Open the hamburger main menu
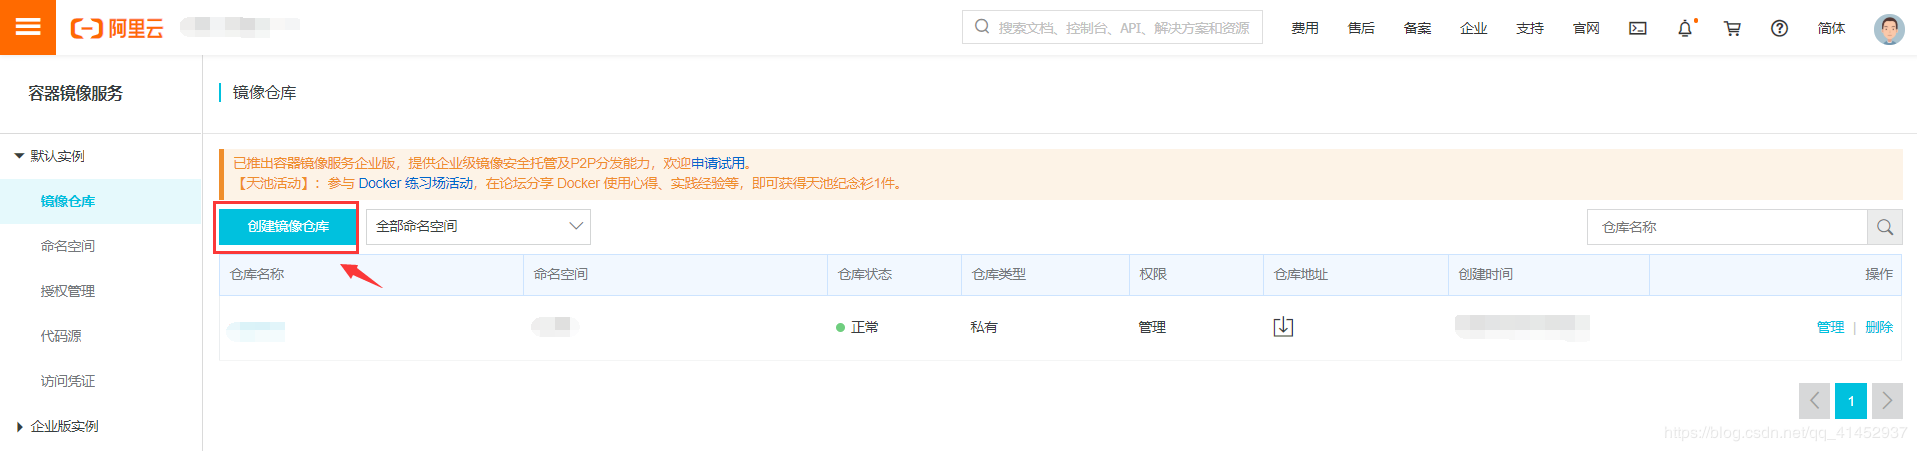The image size is (1917, 451). (x=28, y=27)
